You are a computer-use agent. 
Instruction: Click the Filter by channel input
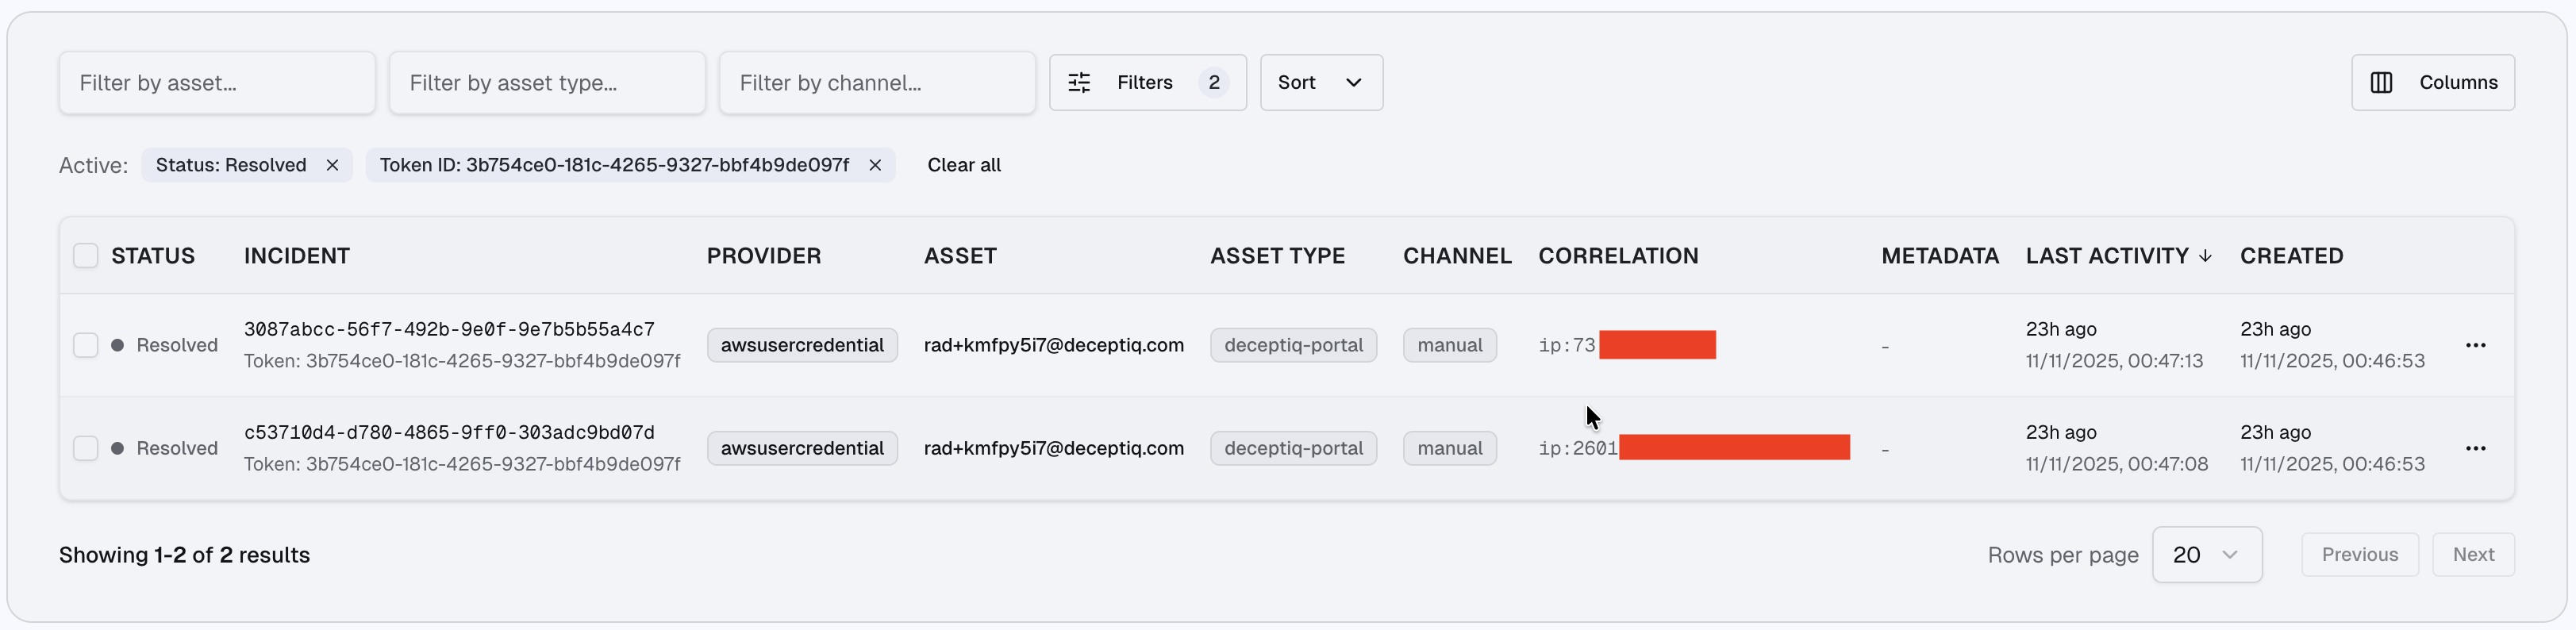tap(877, 83)
